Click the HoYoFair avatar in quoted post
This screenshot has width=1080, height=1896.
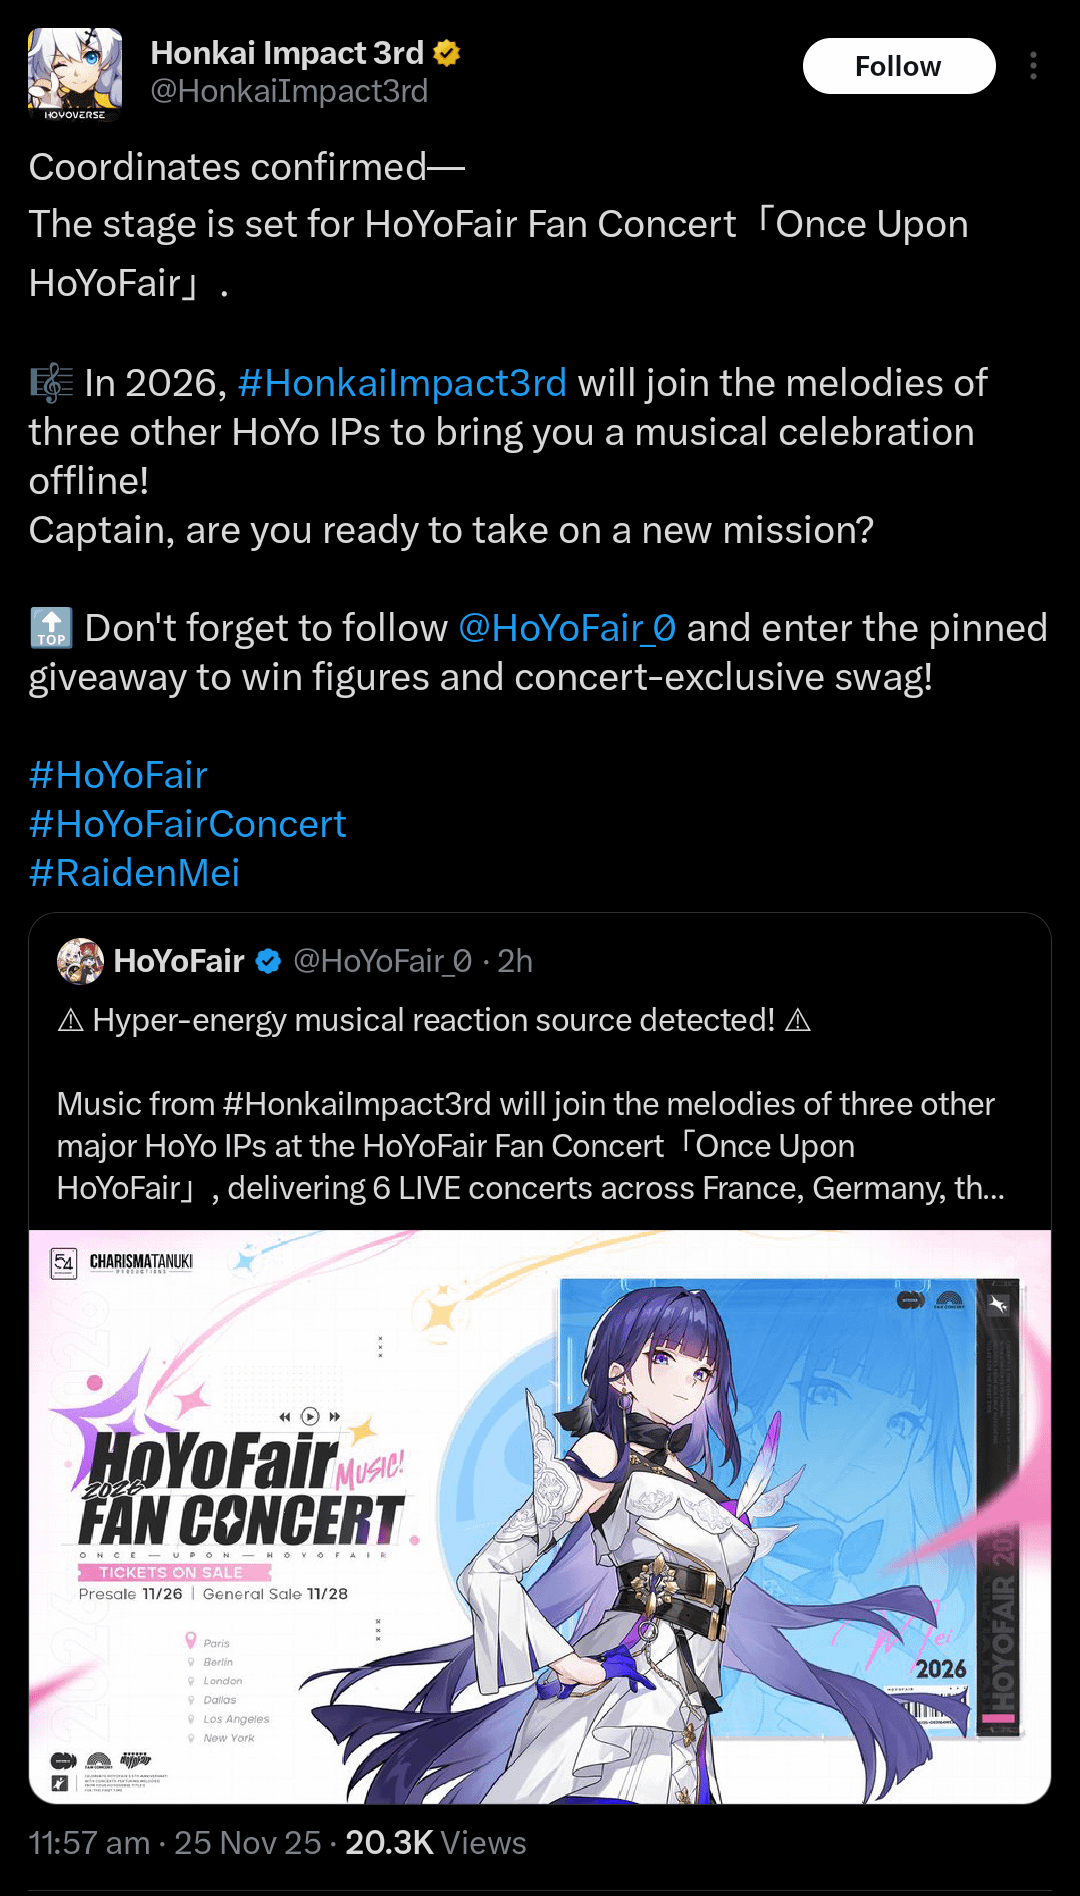[x=80, y=961]
